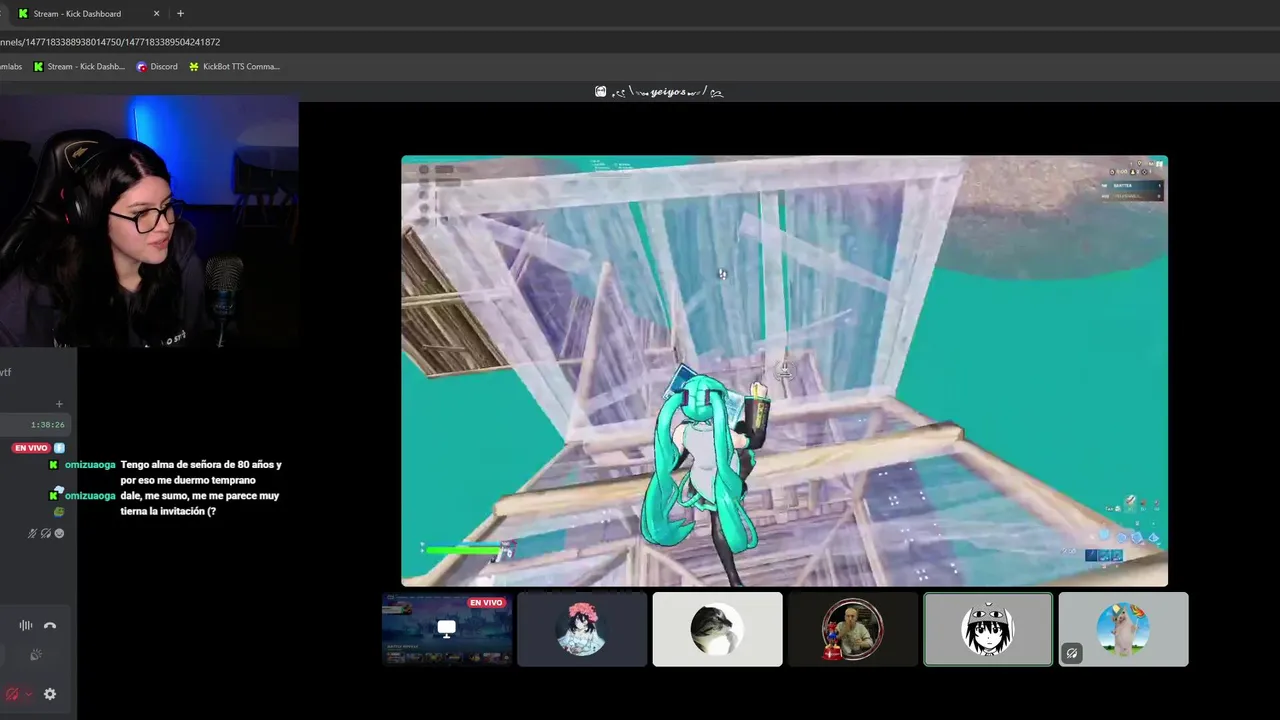Select participant with the cat avatar
Screen dimensions: 1280x720
(x=717, y=629)
